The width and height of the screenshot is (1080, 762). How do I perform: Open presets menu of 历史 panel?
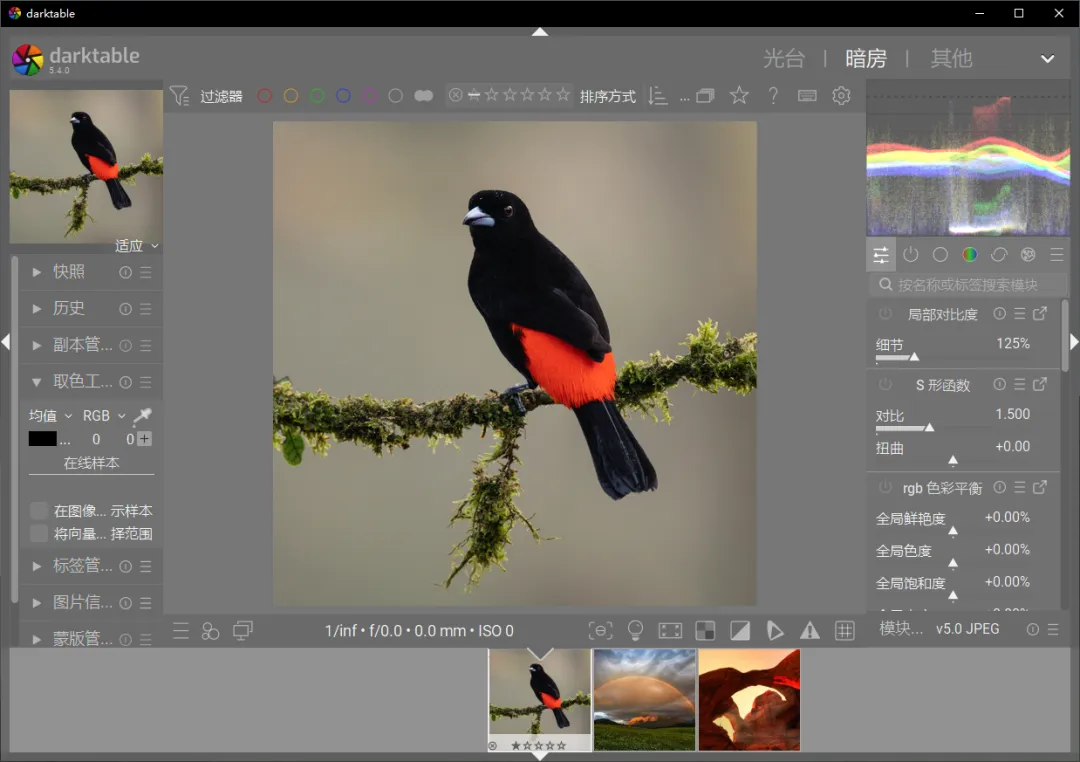146,309
